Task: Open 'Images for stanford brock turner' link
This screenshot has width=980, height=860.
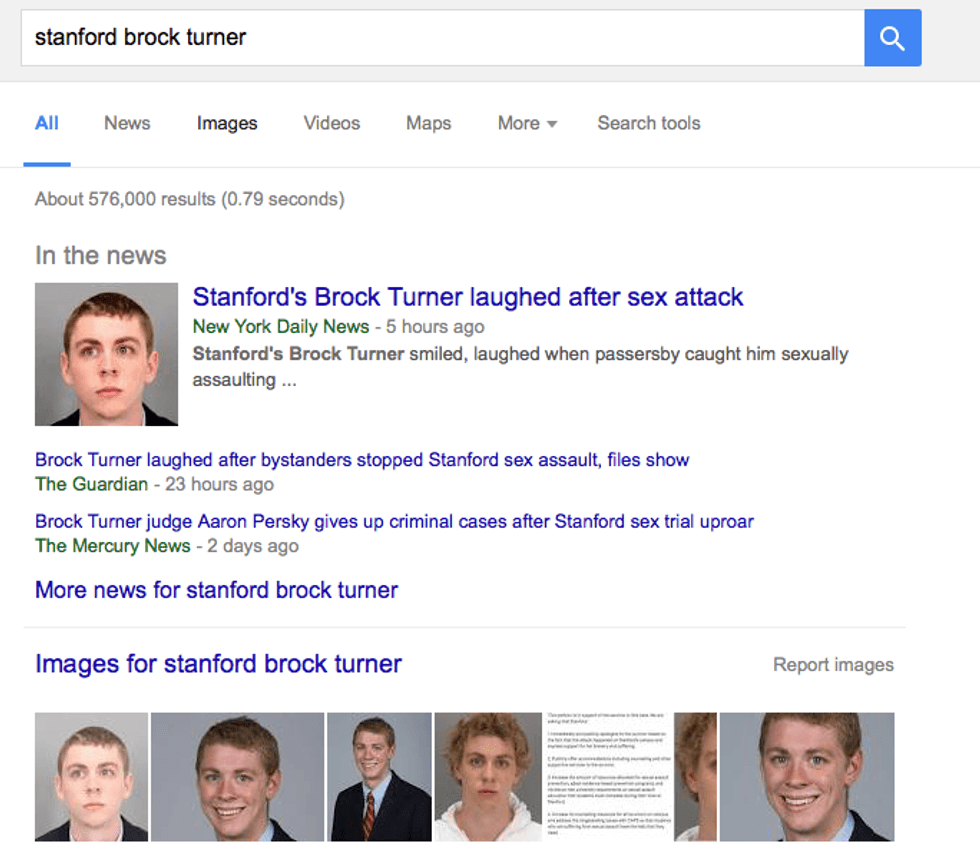Action: (x=218, y=664)
